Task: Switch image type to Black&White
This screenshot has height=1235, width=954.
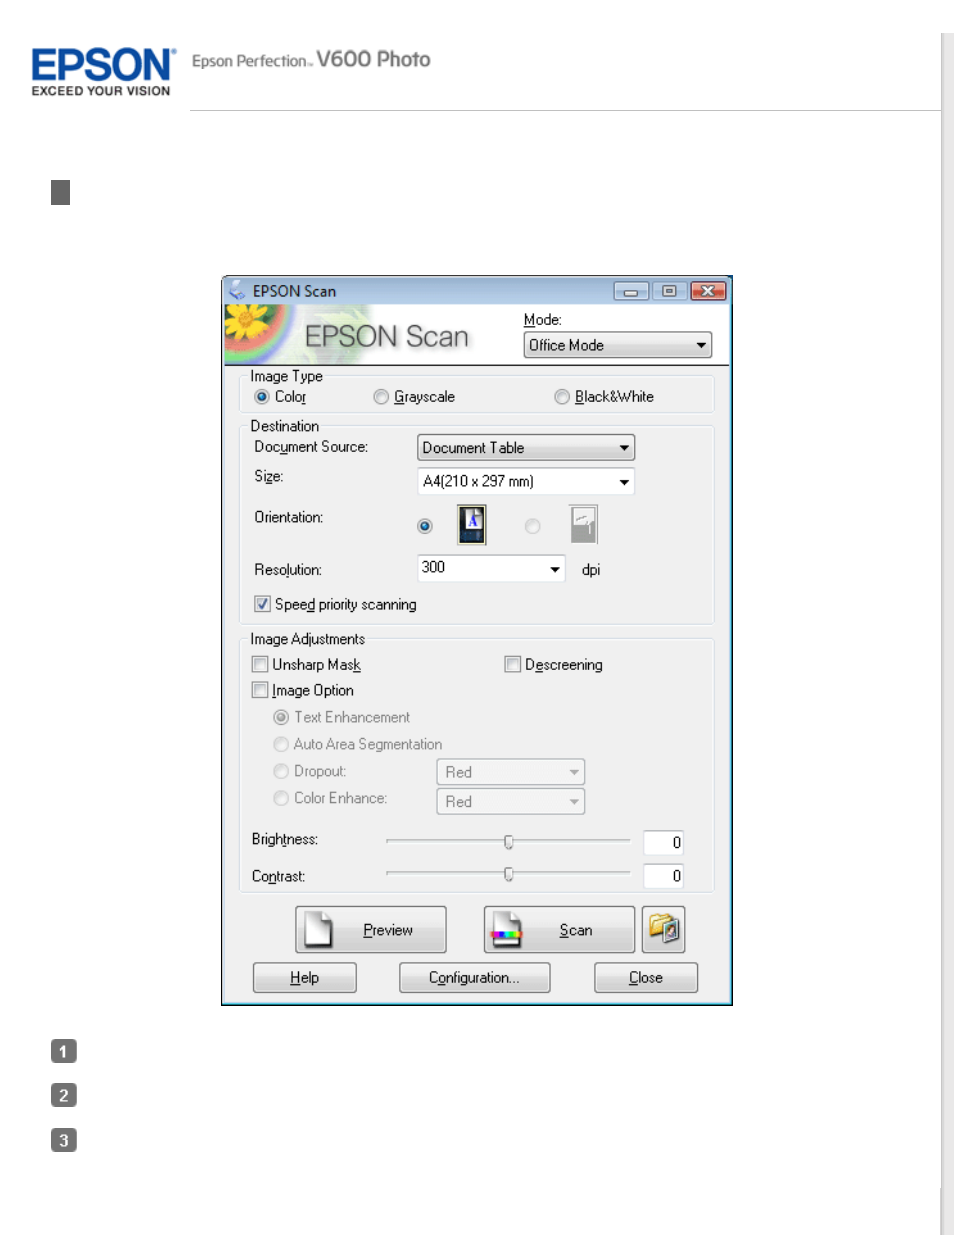Action: coord(562,397)
